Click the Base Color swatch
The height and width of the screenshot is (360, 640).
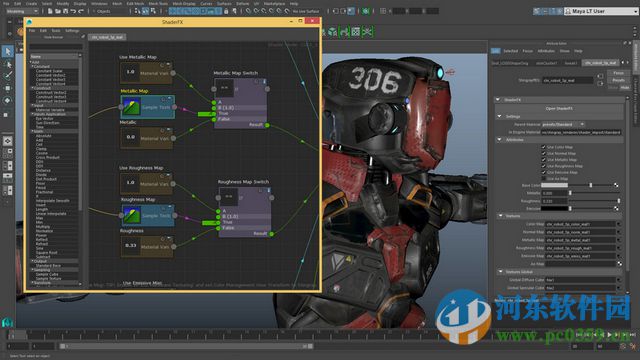click(x=554, y=185)
